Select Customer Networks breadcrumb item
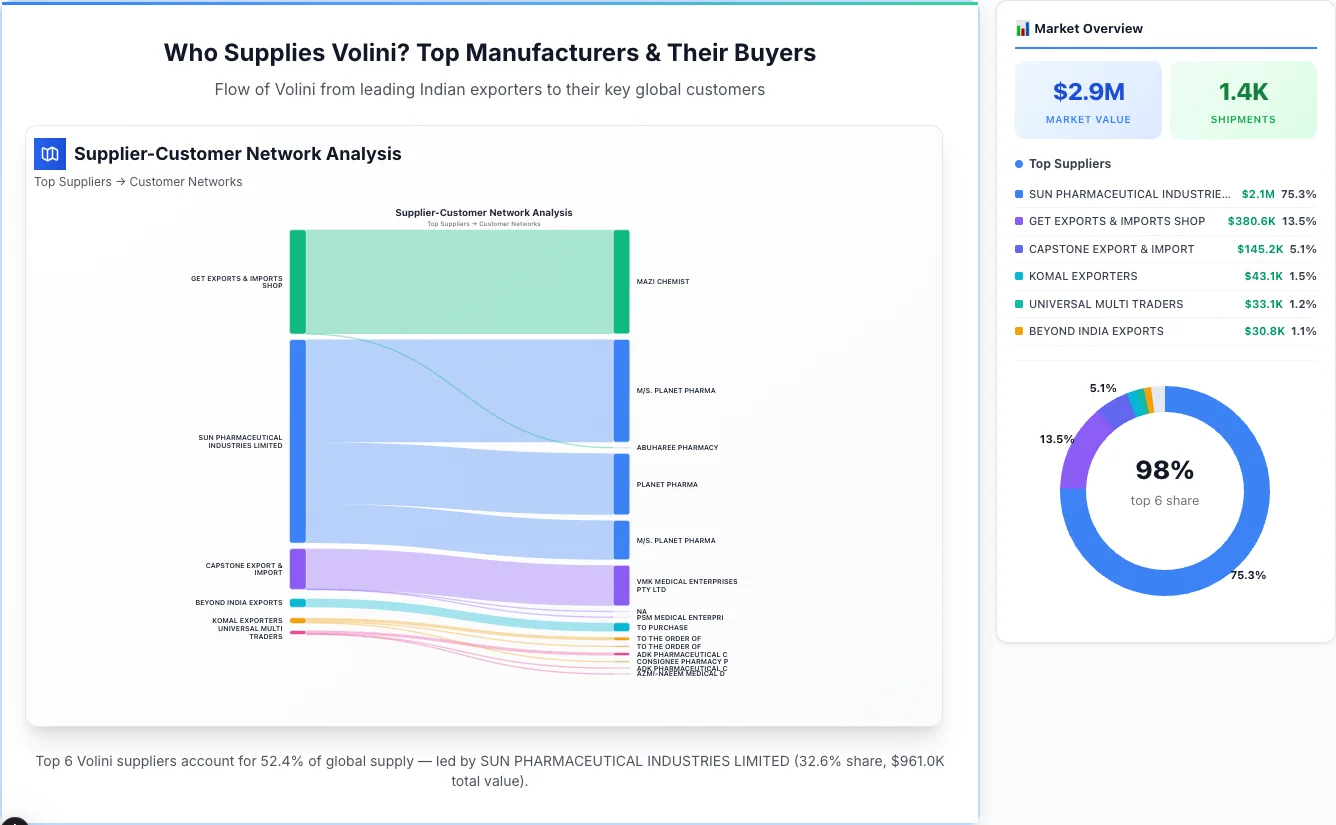Viewport: 1336px width, 825px height. click(x=185, y=181)
